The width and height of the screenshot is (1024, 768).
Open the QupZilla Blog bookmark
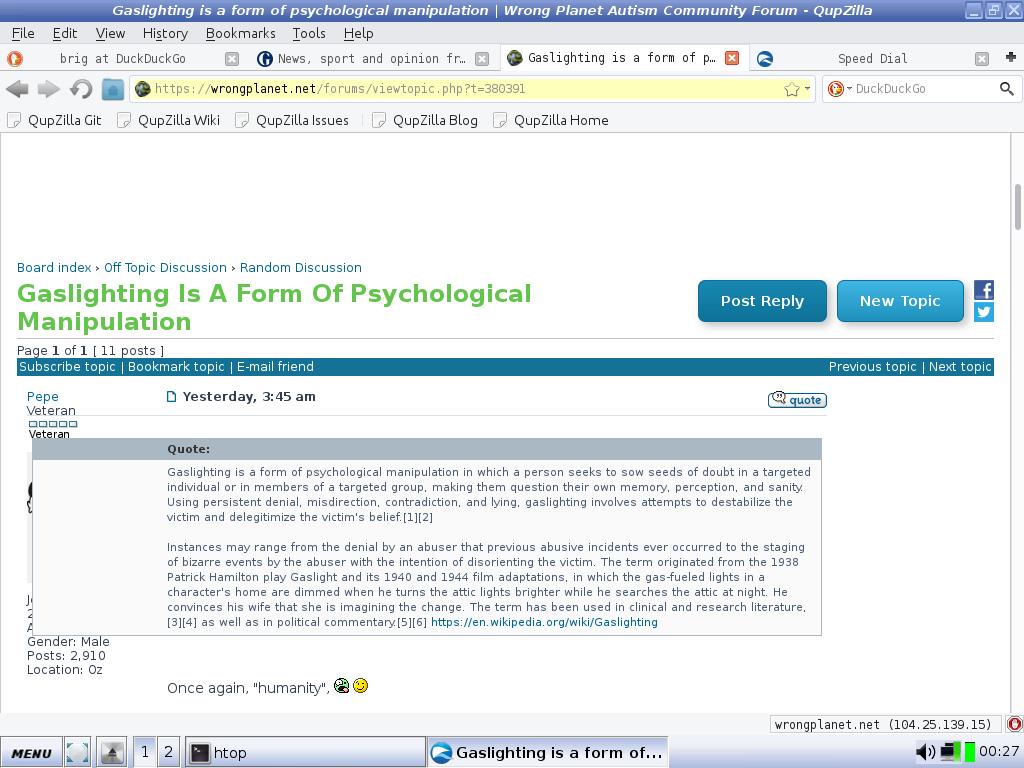click(x=425, y=120)
